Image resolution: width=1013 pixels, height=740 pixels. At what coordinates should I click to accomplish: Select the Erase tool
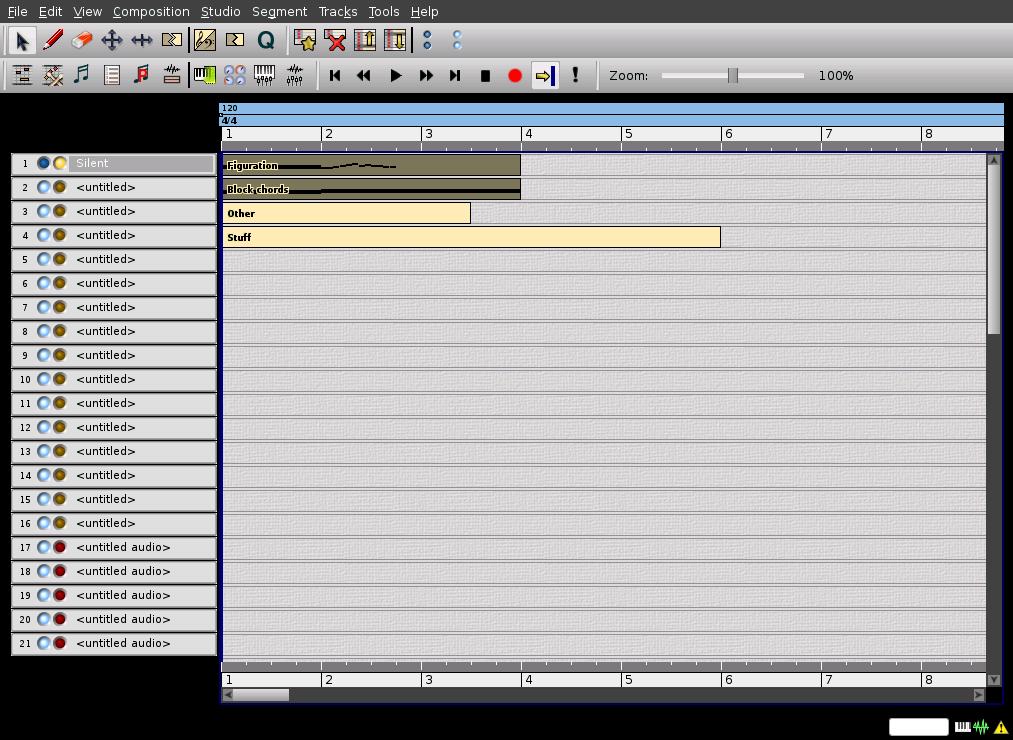(82, 40)
